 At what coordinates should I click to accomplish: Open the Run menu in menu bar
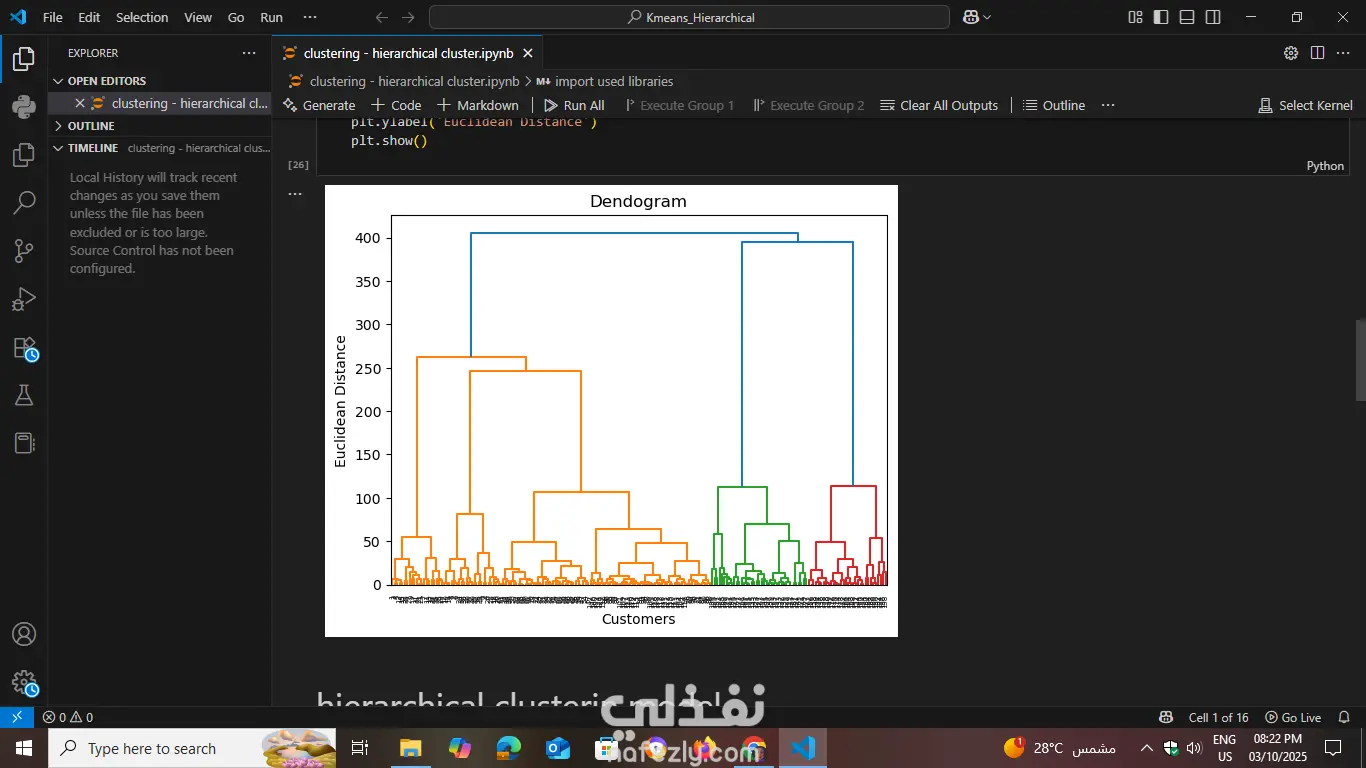pyautogui.click(x=270, y=17)
